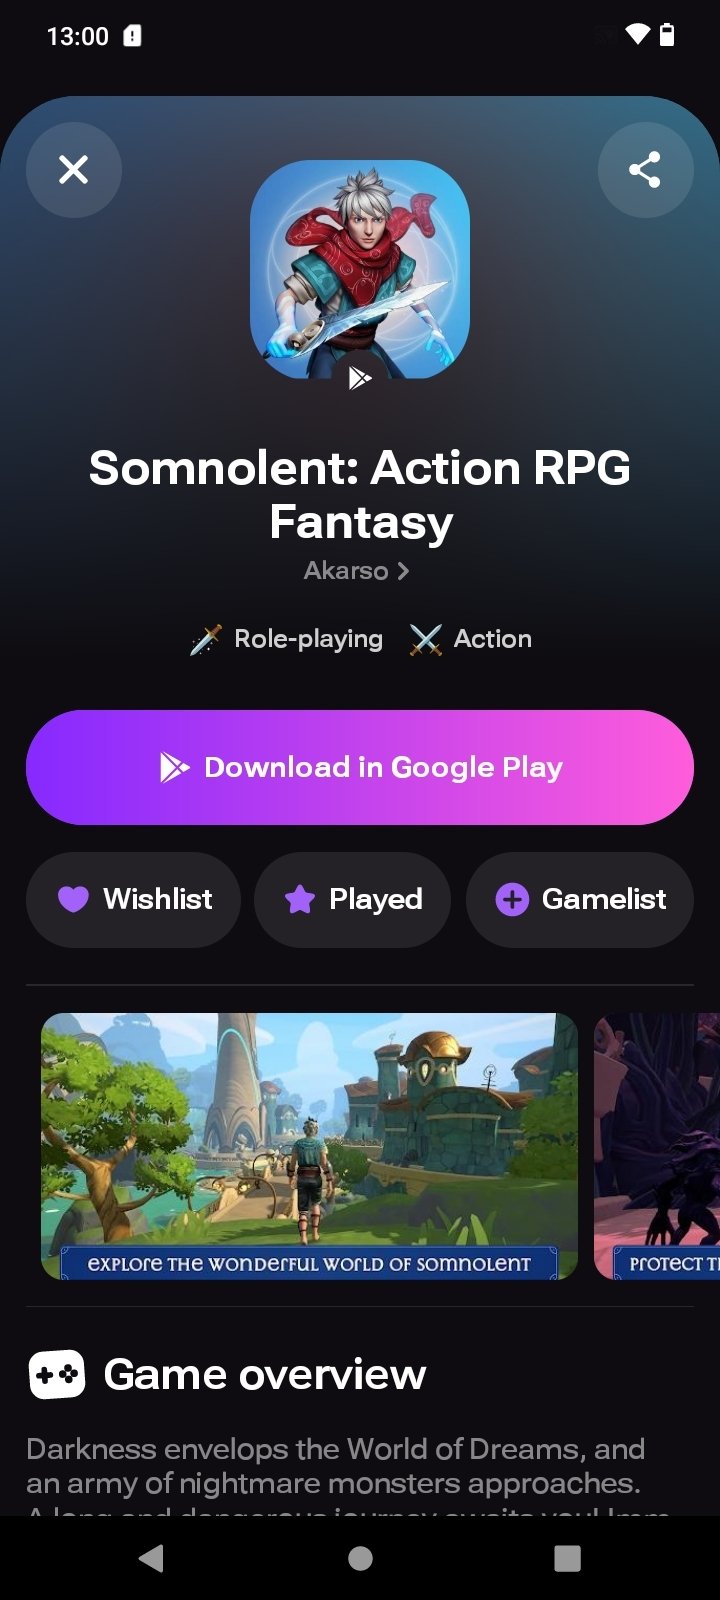The height and width of the screenshot is (1600, 720).
Task: Tap the Google Play badge on game icon
Action: [x=360, y=378]
